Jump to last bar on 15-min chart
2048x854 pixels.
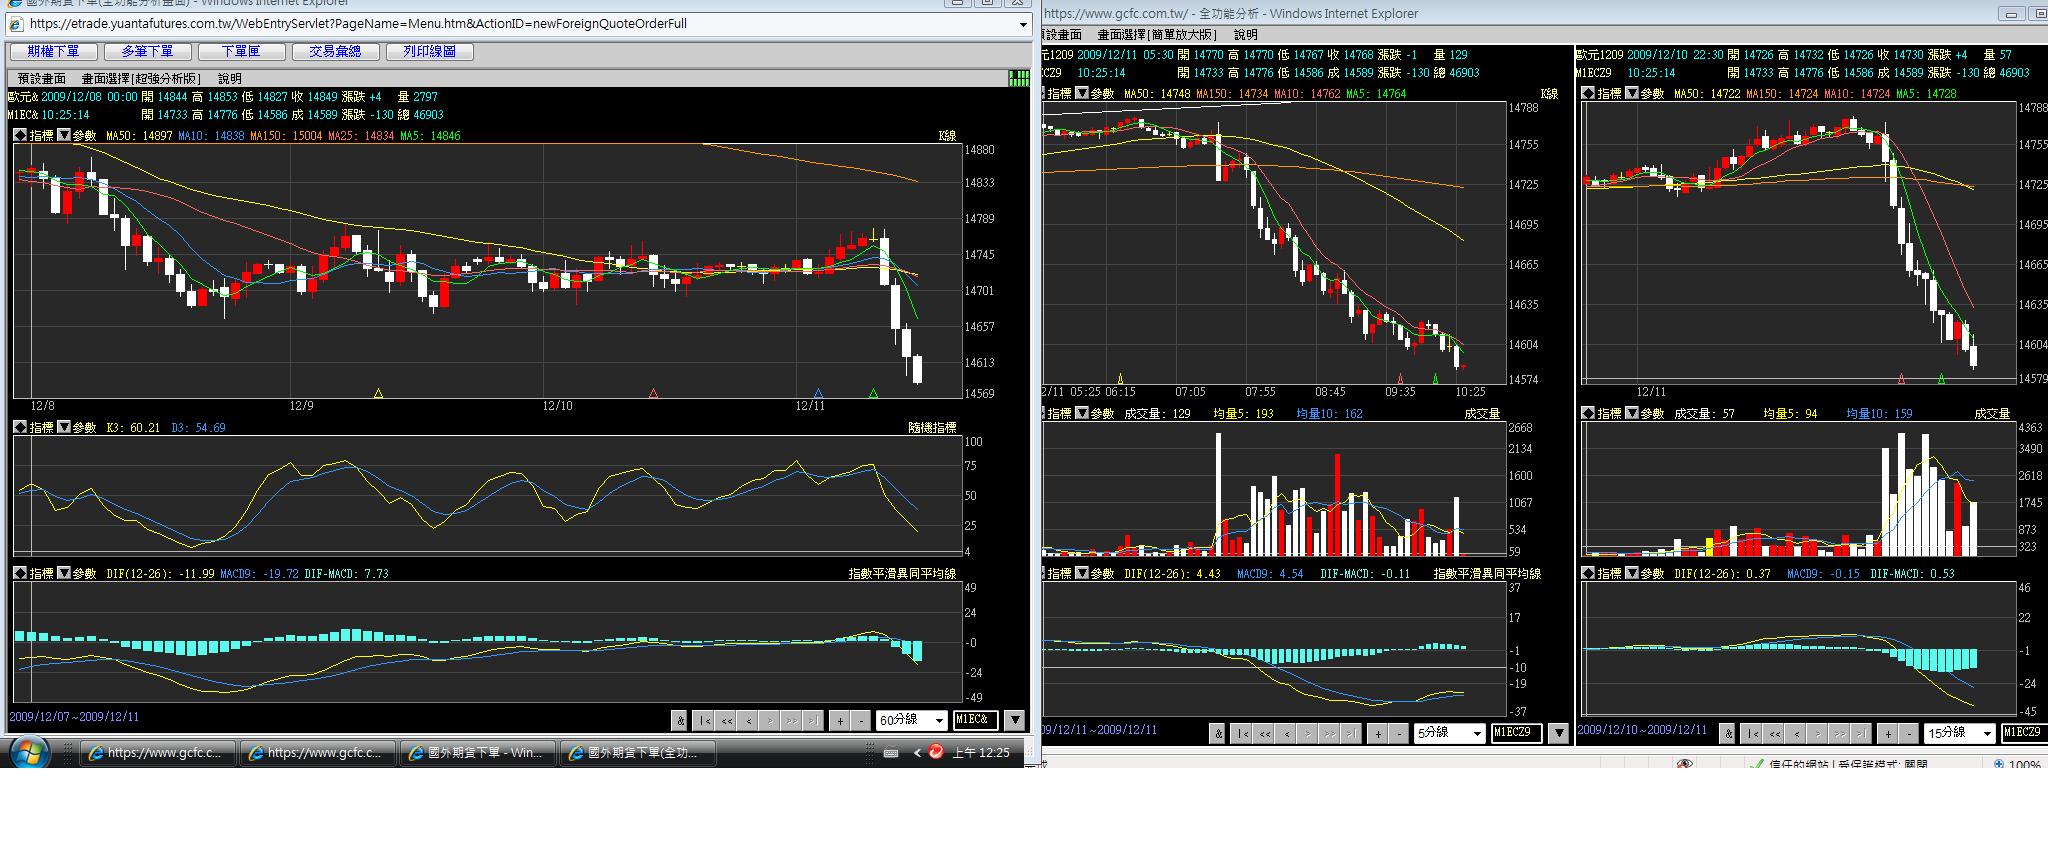(x=1861, y=734)
